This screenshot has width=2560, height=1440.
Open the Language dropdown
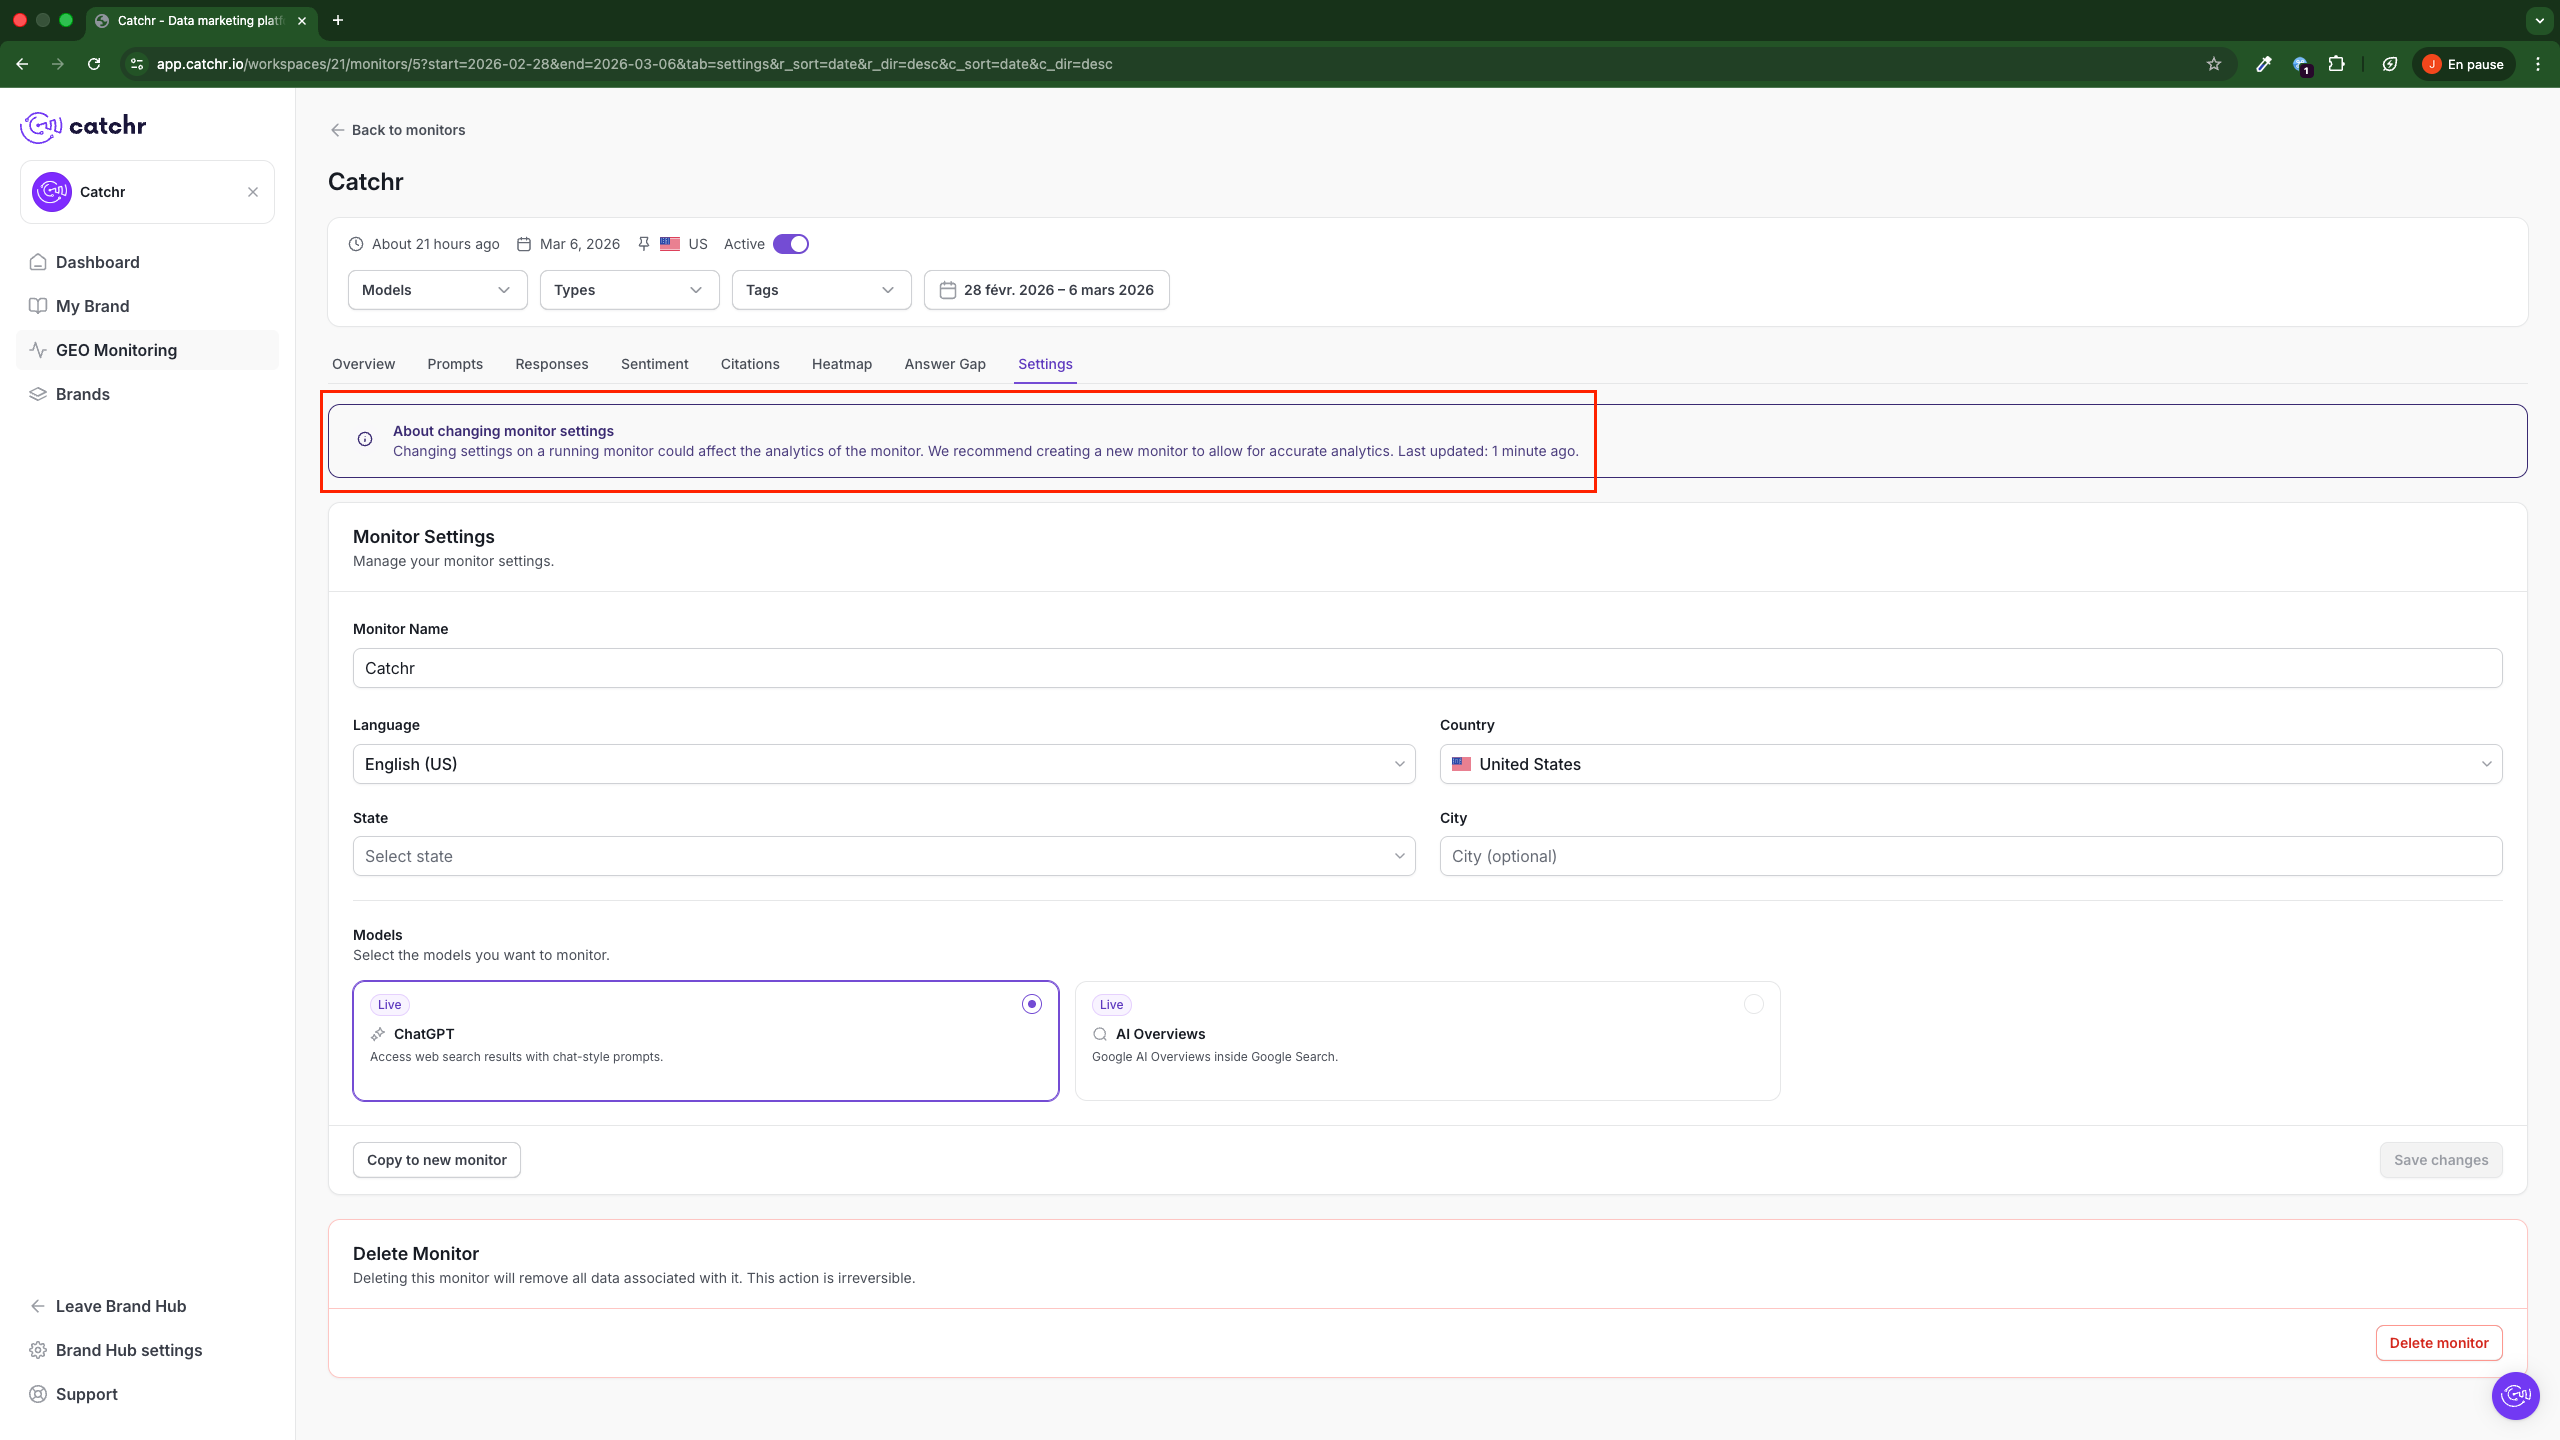[883, 764]
